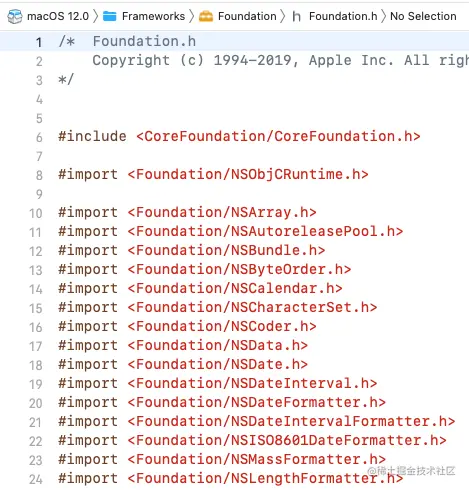Click the Copyright comment text on line 2
Viewport: 469px width, 490px height.
tap(280, 60)
